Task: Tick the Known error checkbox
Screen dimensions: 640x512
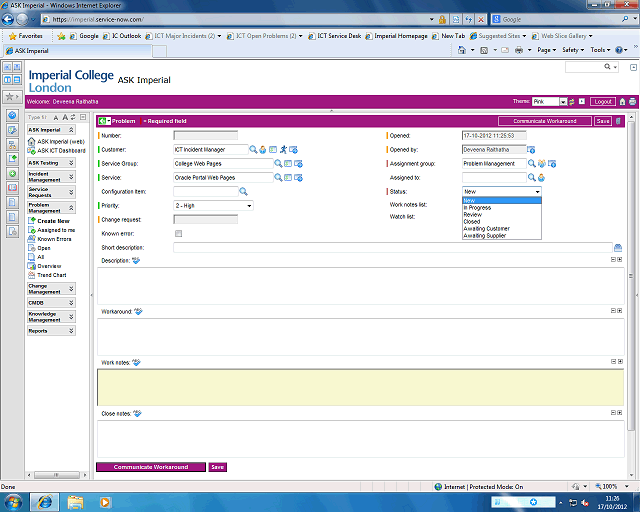Action: click(178, 234)
